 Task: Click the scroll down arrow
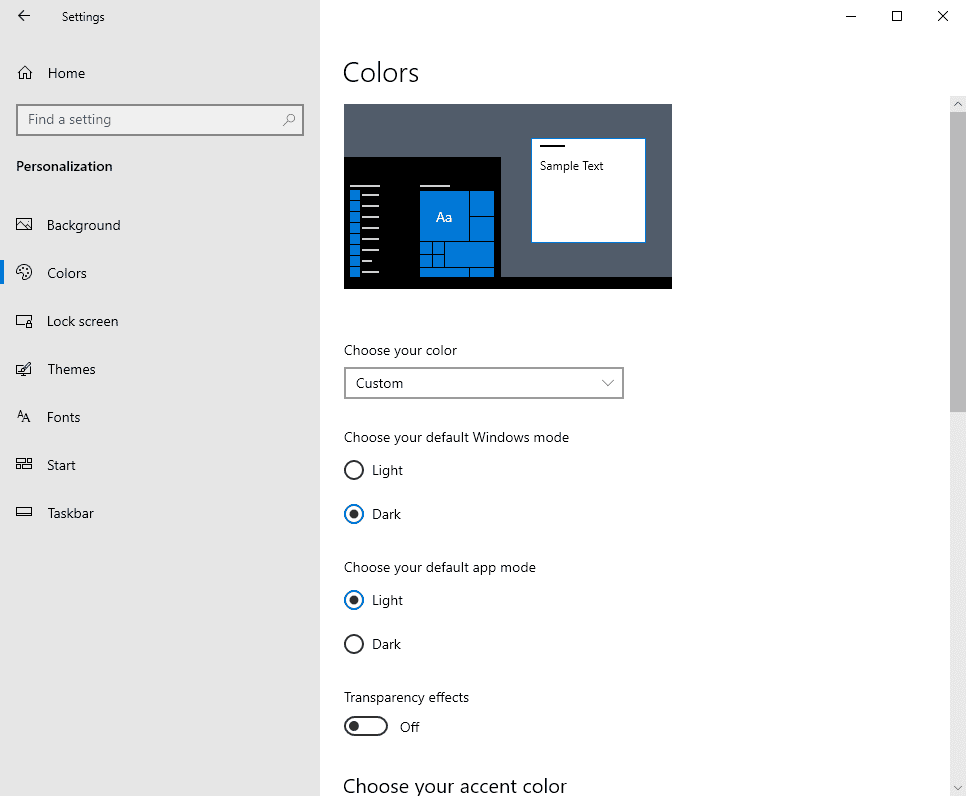pyautogui.click(x=957, y=787)
